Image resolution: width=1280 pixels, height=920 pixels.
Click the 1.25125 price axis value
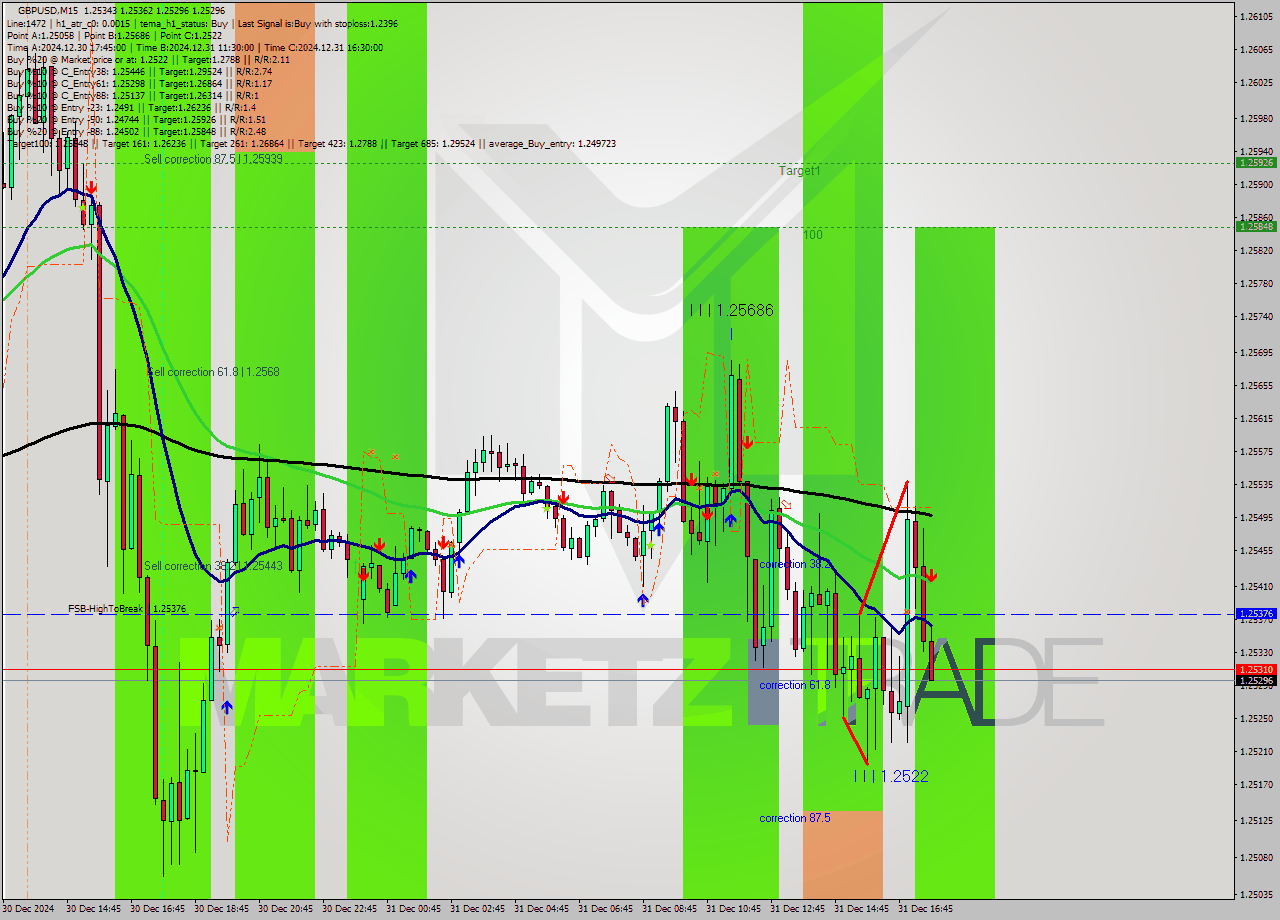pyautogui.click(x=1256, y=820)
